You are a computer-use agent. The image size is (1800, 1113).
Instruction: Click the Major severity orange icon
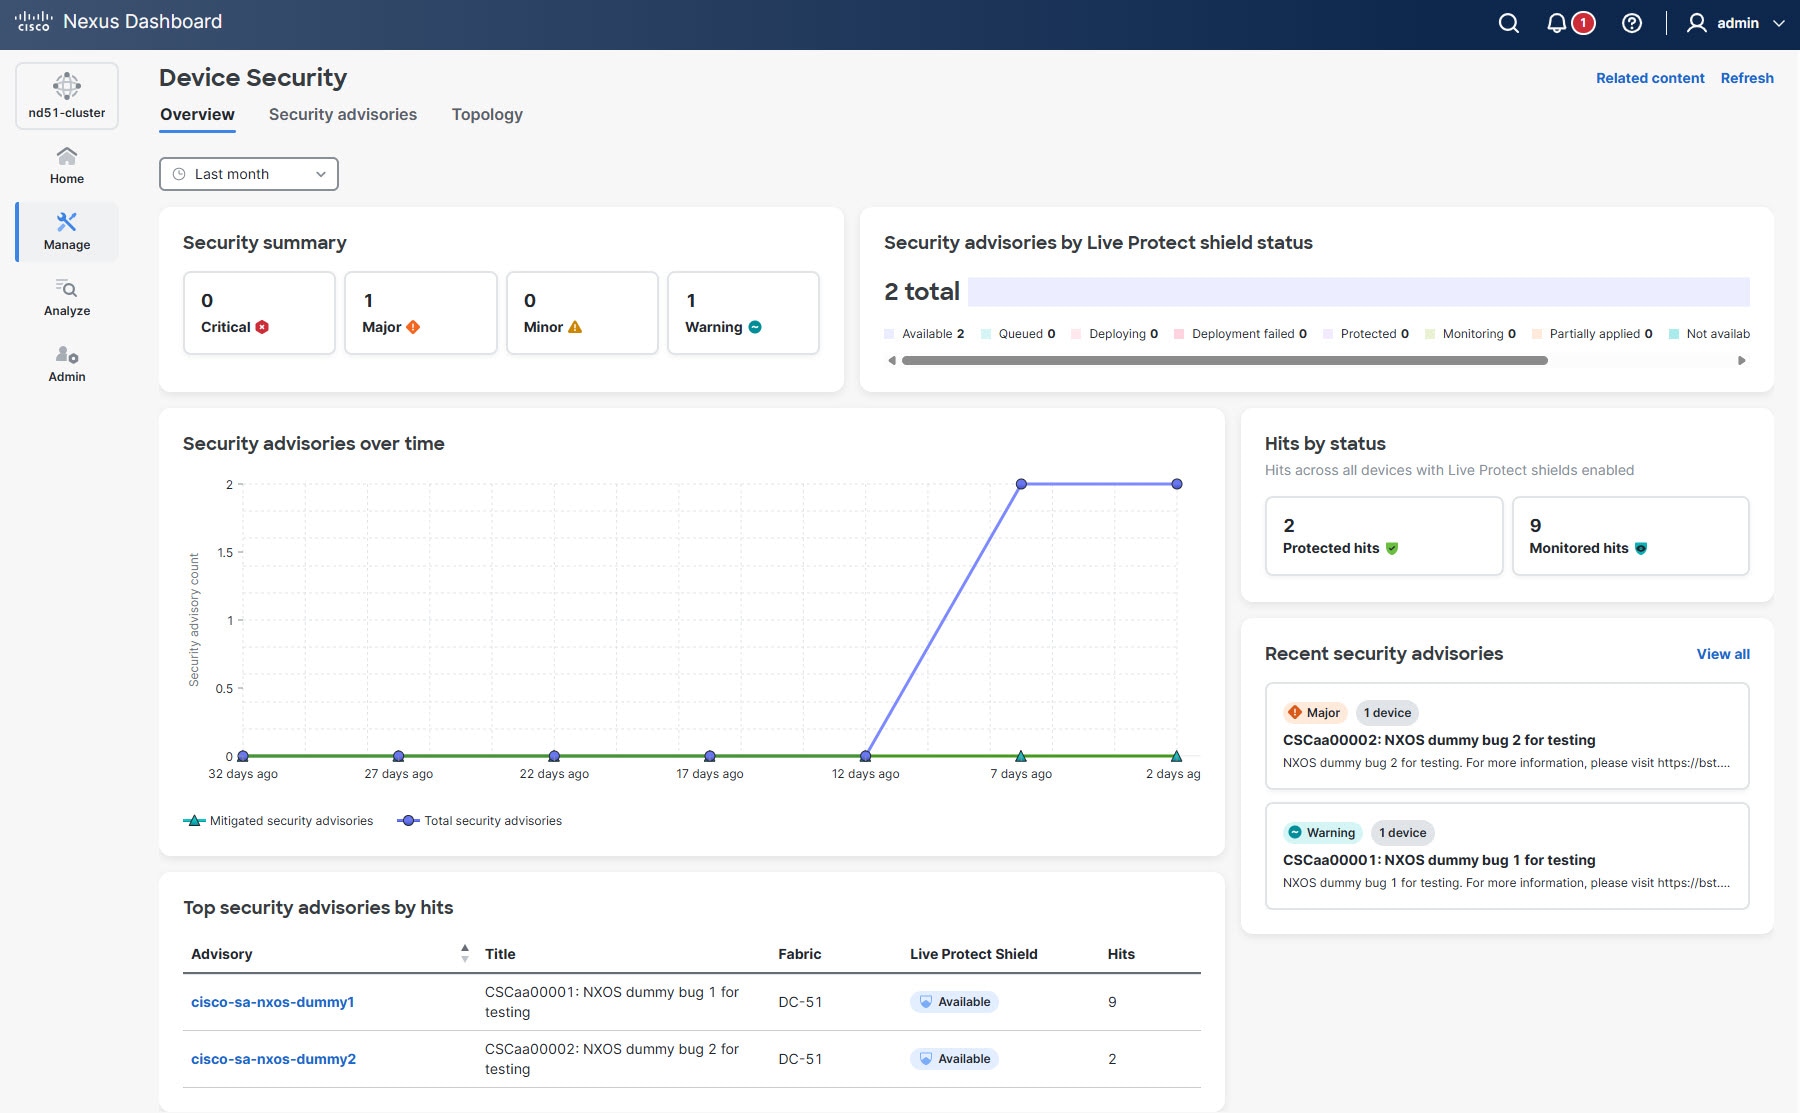[413, 327]
